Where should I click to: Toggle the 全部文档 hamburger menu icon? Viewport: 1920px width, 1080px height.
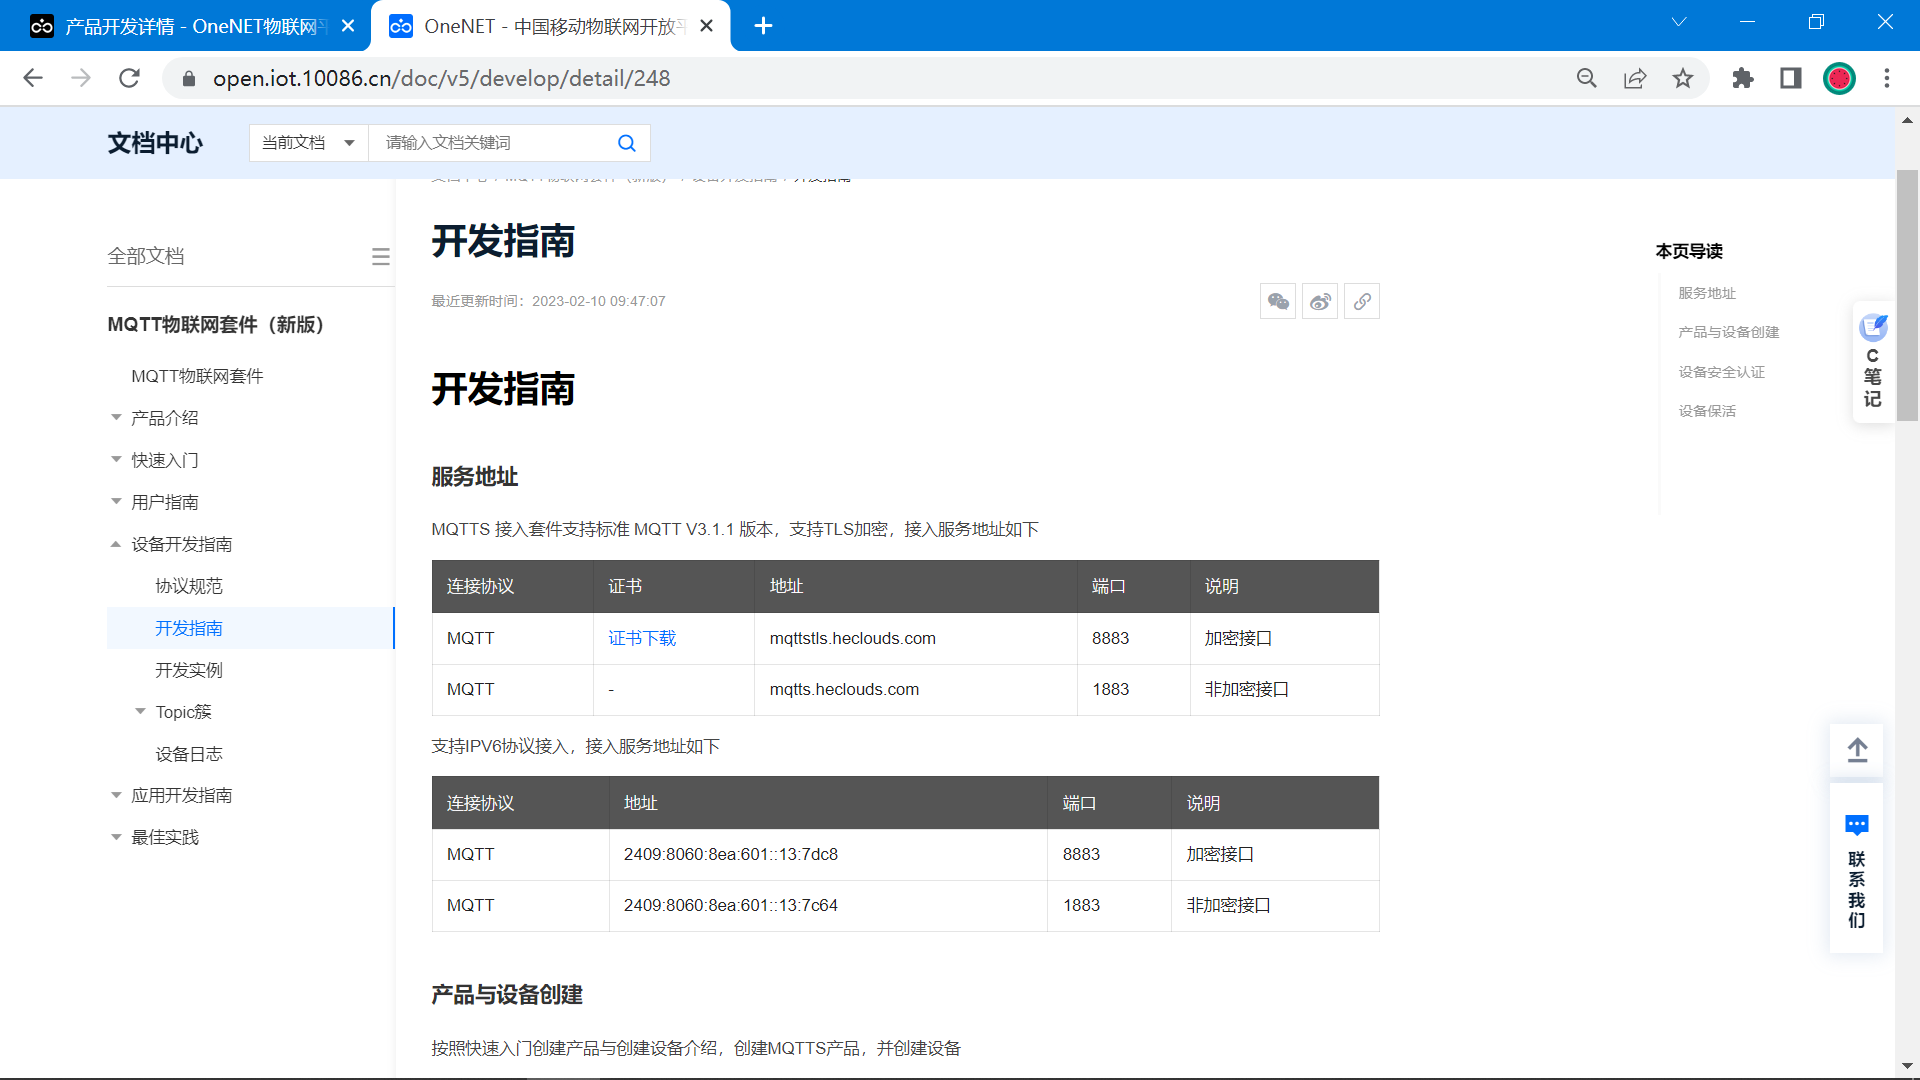(x=381, y=257)
